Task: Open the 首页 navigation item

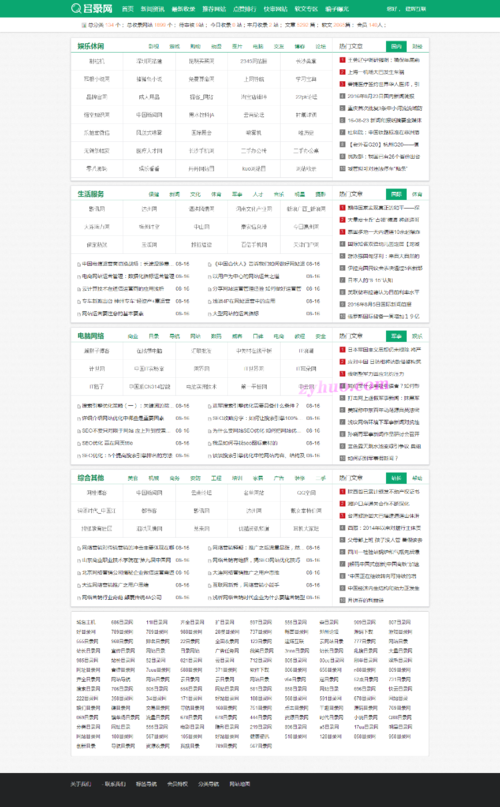Action: click(127, 9)
